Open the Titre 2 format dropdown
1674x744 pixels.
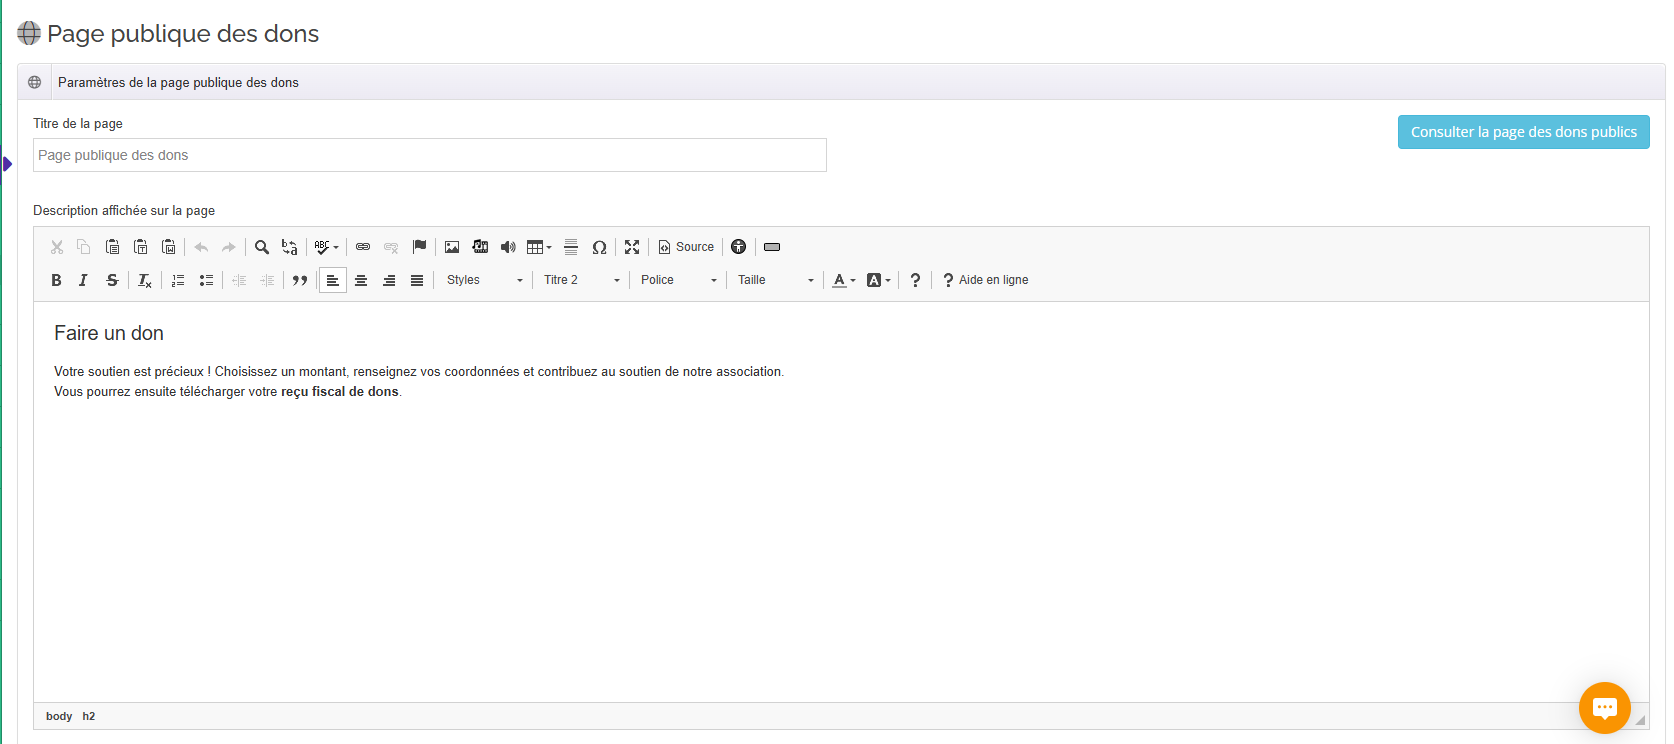pos(582,280)
